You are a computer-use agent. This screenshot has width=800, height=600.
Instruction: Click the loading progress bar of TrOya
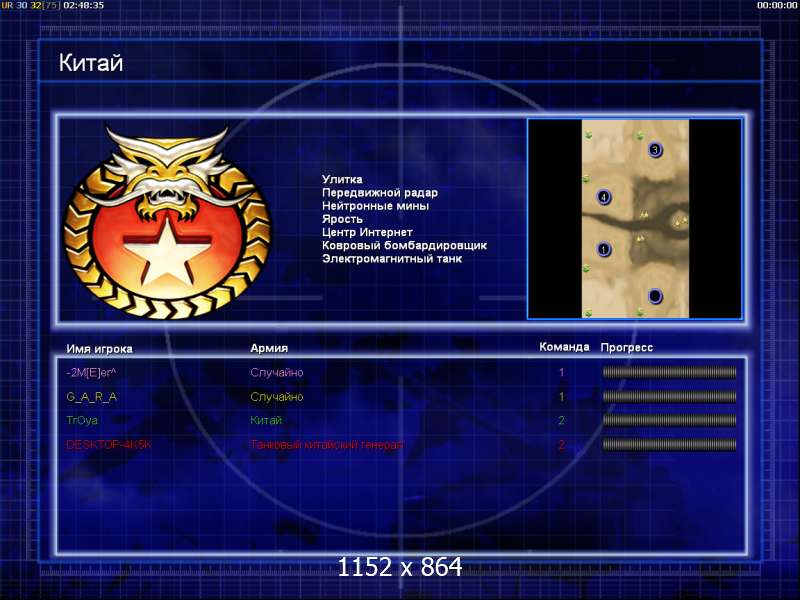669,420
